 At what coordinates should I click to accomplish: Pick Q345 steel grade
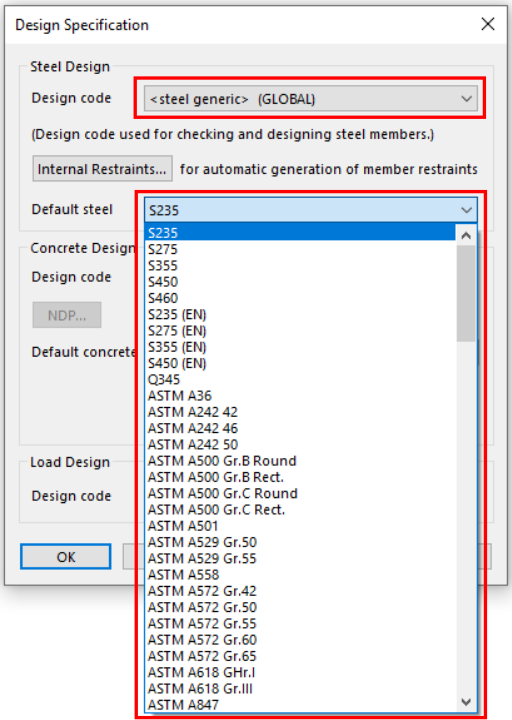point(300,379)
